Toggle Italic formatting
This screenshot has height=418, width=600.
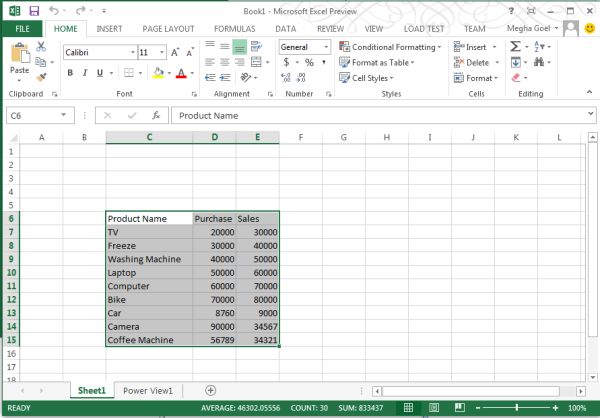[x=85, y=73]
